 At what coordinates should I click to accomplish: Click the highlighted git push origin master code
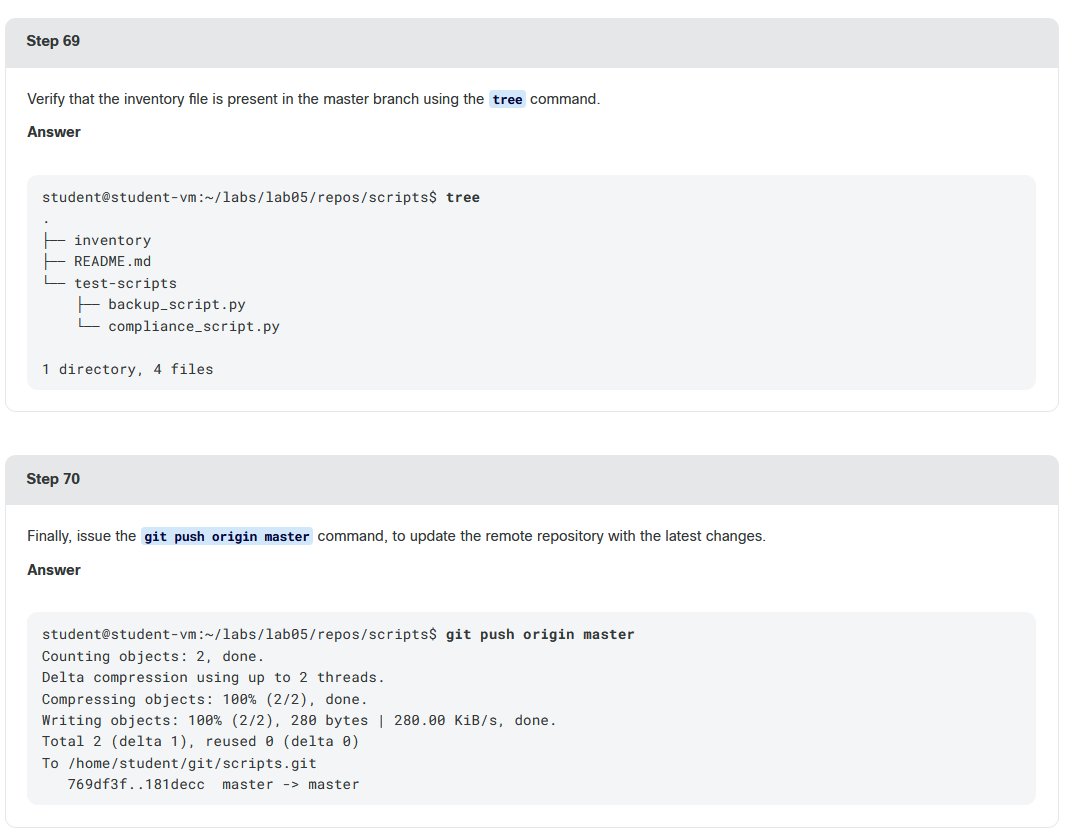226,536
